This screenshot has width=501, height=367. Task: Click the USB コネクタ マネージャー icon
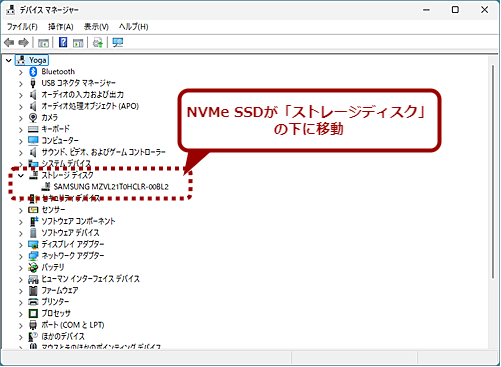33,83
